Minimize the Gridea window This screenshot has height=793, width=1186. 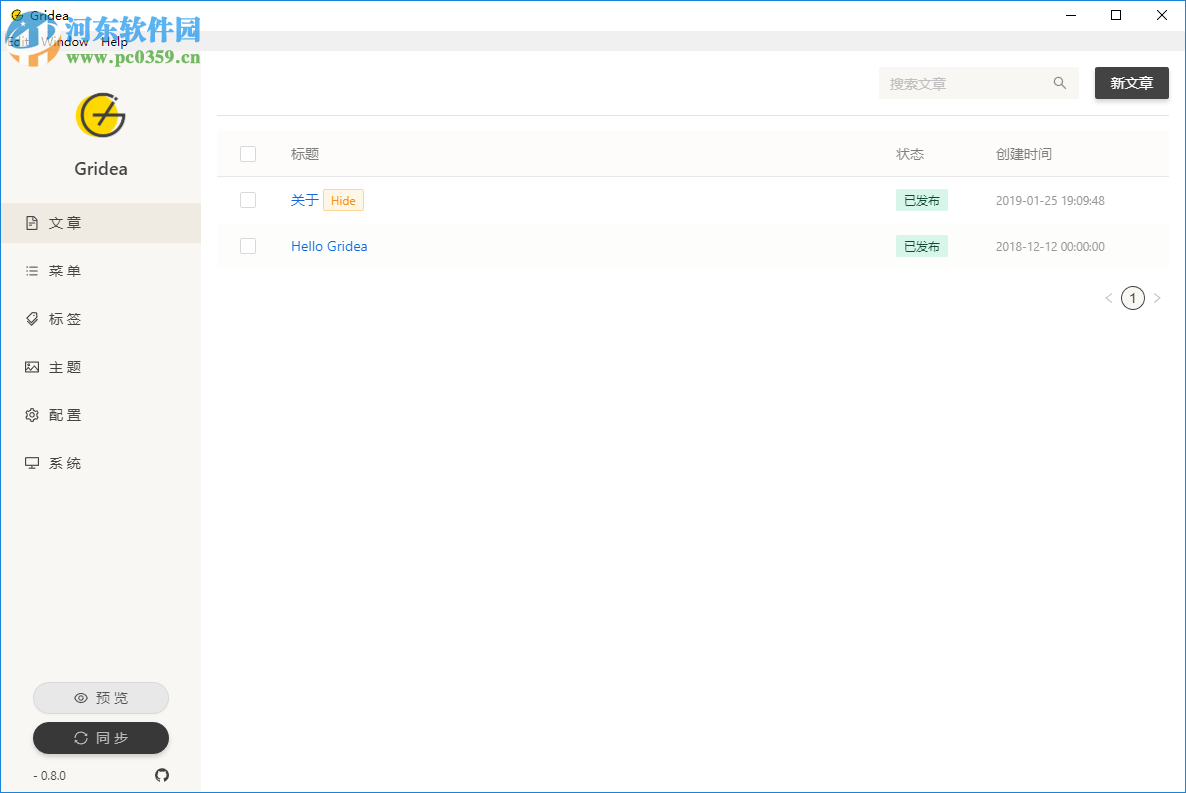pyautogui.click(x=1071, y=15)
